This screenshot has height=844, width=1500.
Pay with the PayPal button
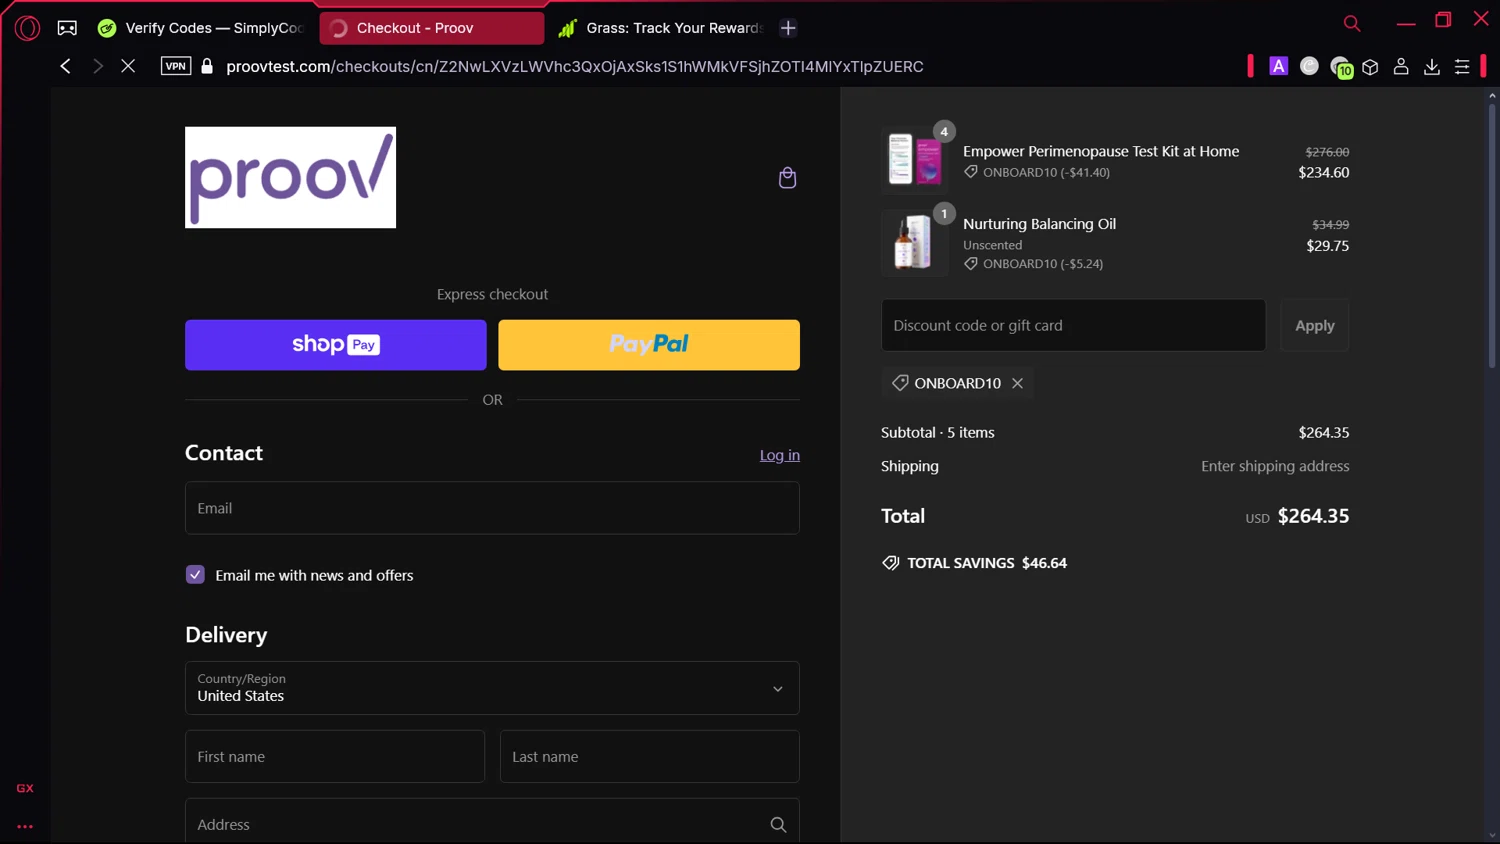649,345
